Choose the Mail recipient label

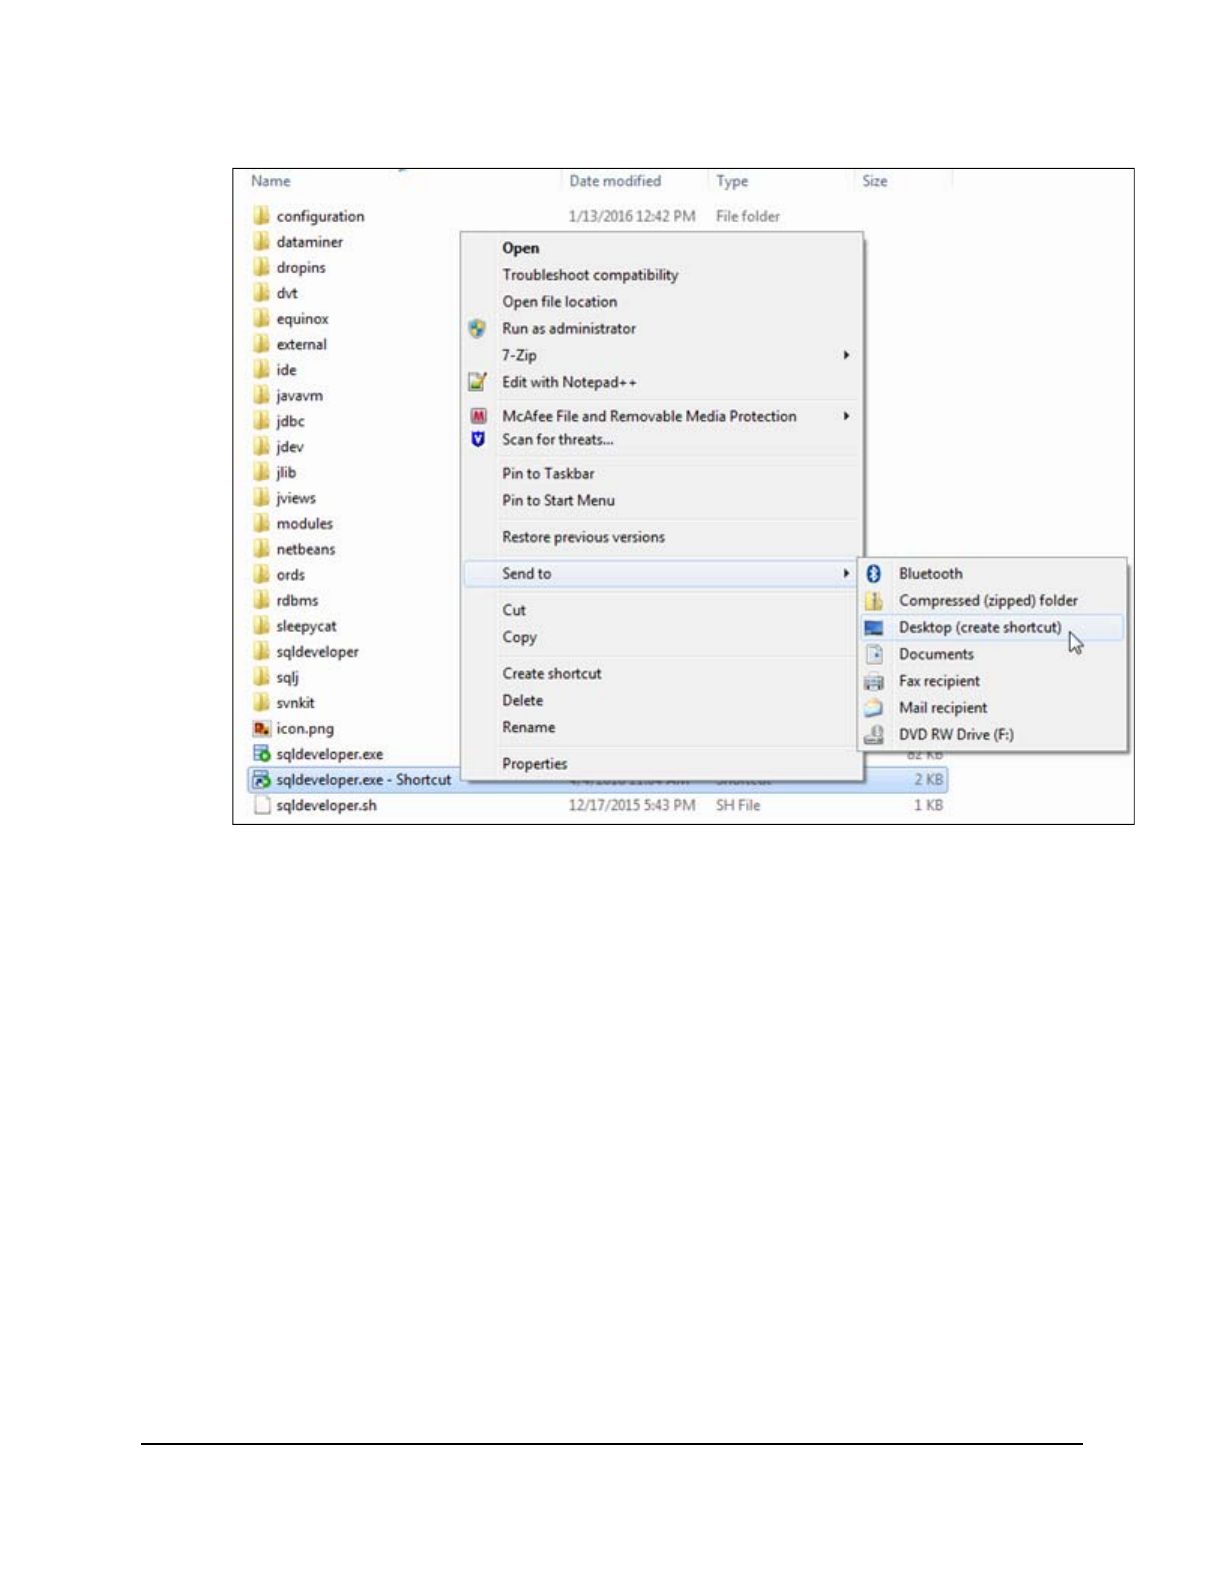(943, 708)
